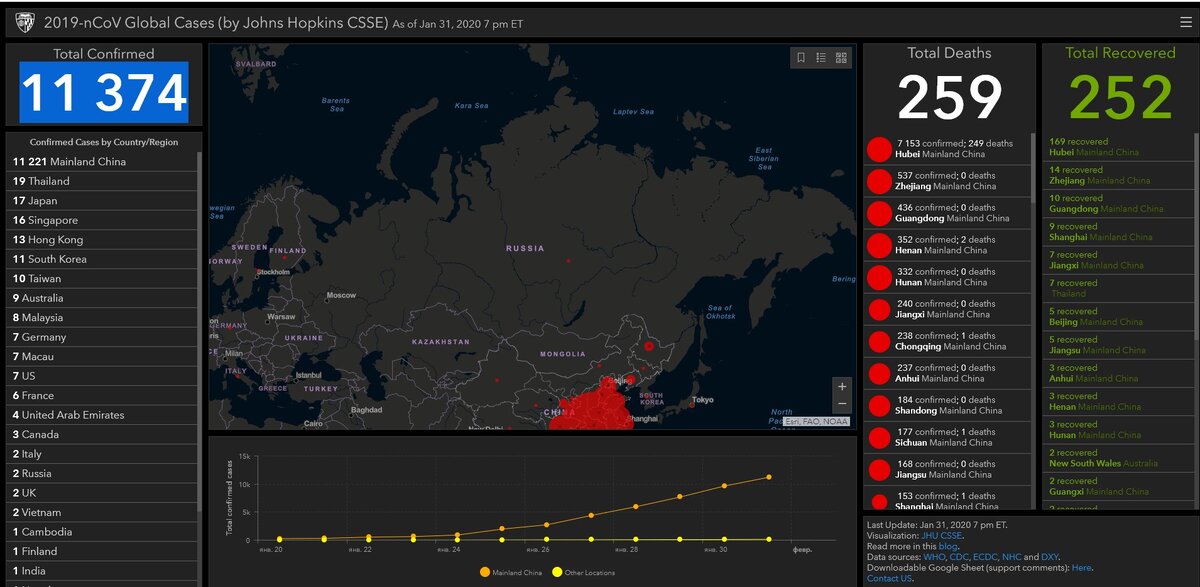
Task: Select '19 Thailand' in country list
Action: point(101,181)
